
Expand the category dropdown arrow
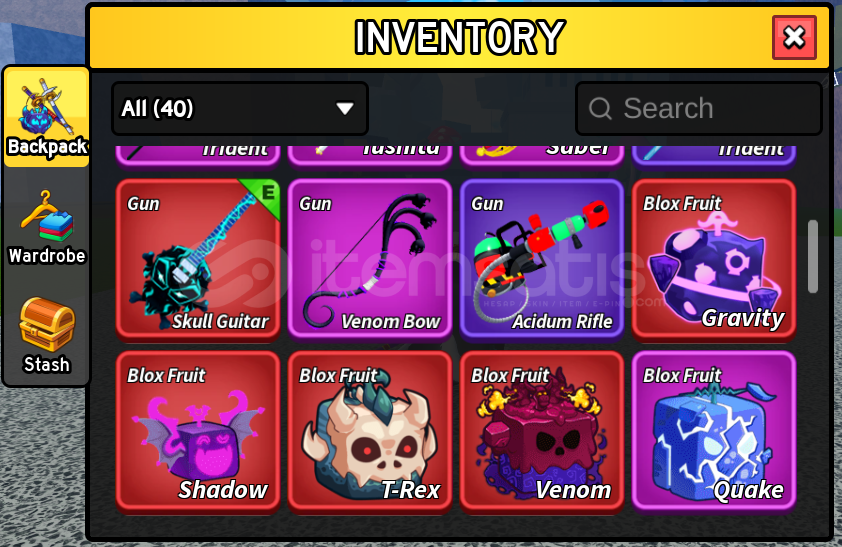pyautogui.click(x=345, y=109)
